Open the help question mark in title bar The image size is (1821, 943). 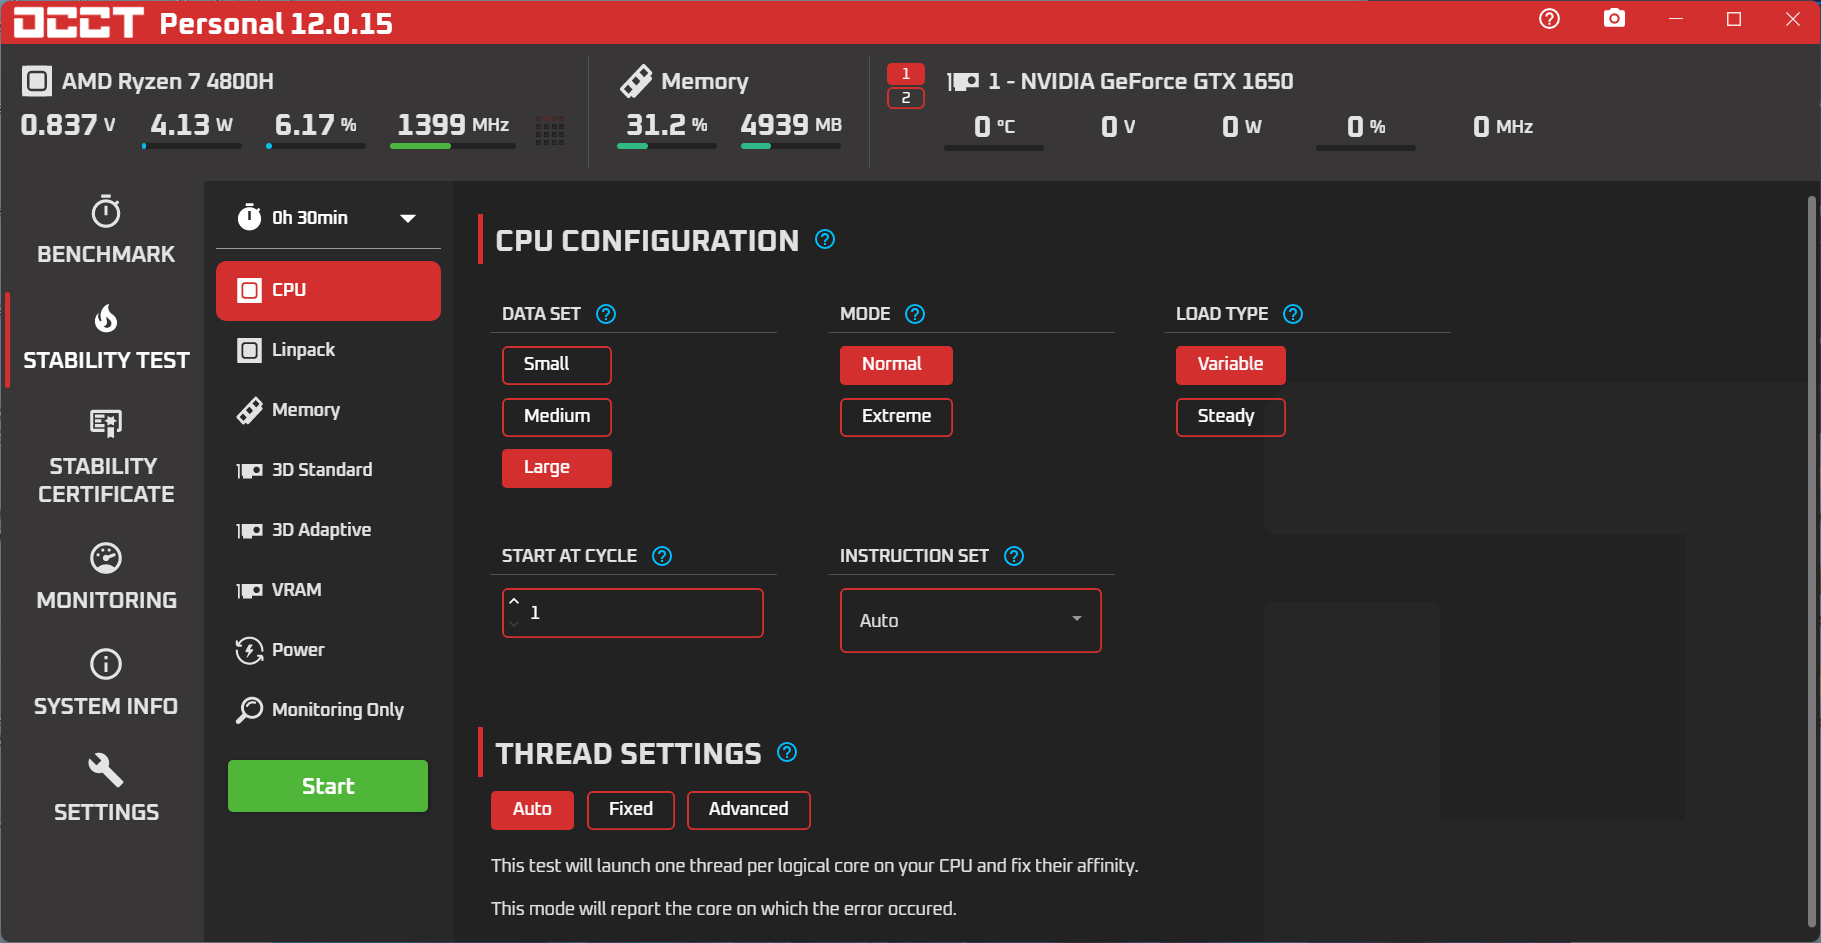pos(1549,19)
